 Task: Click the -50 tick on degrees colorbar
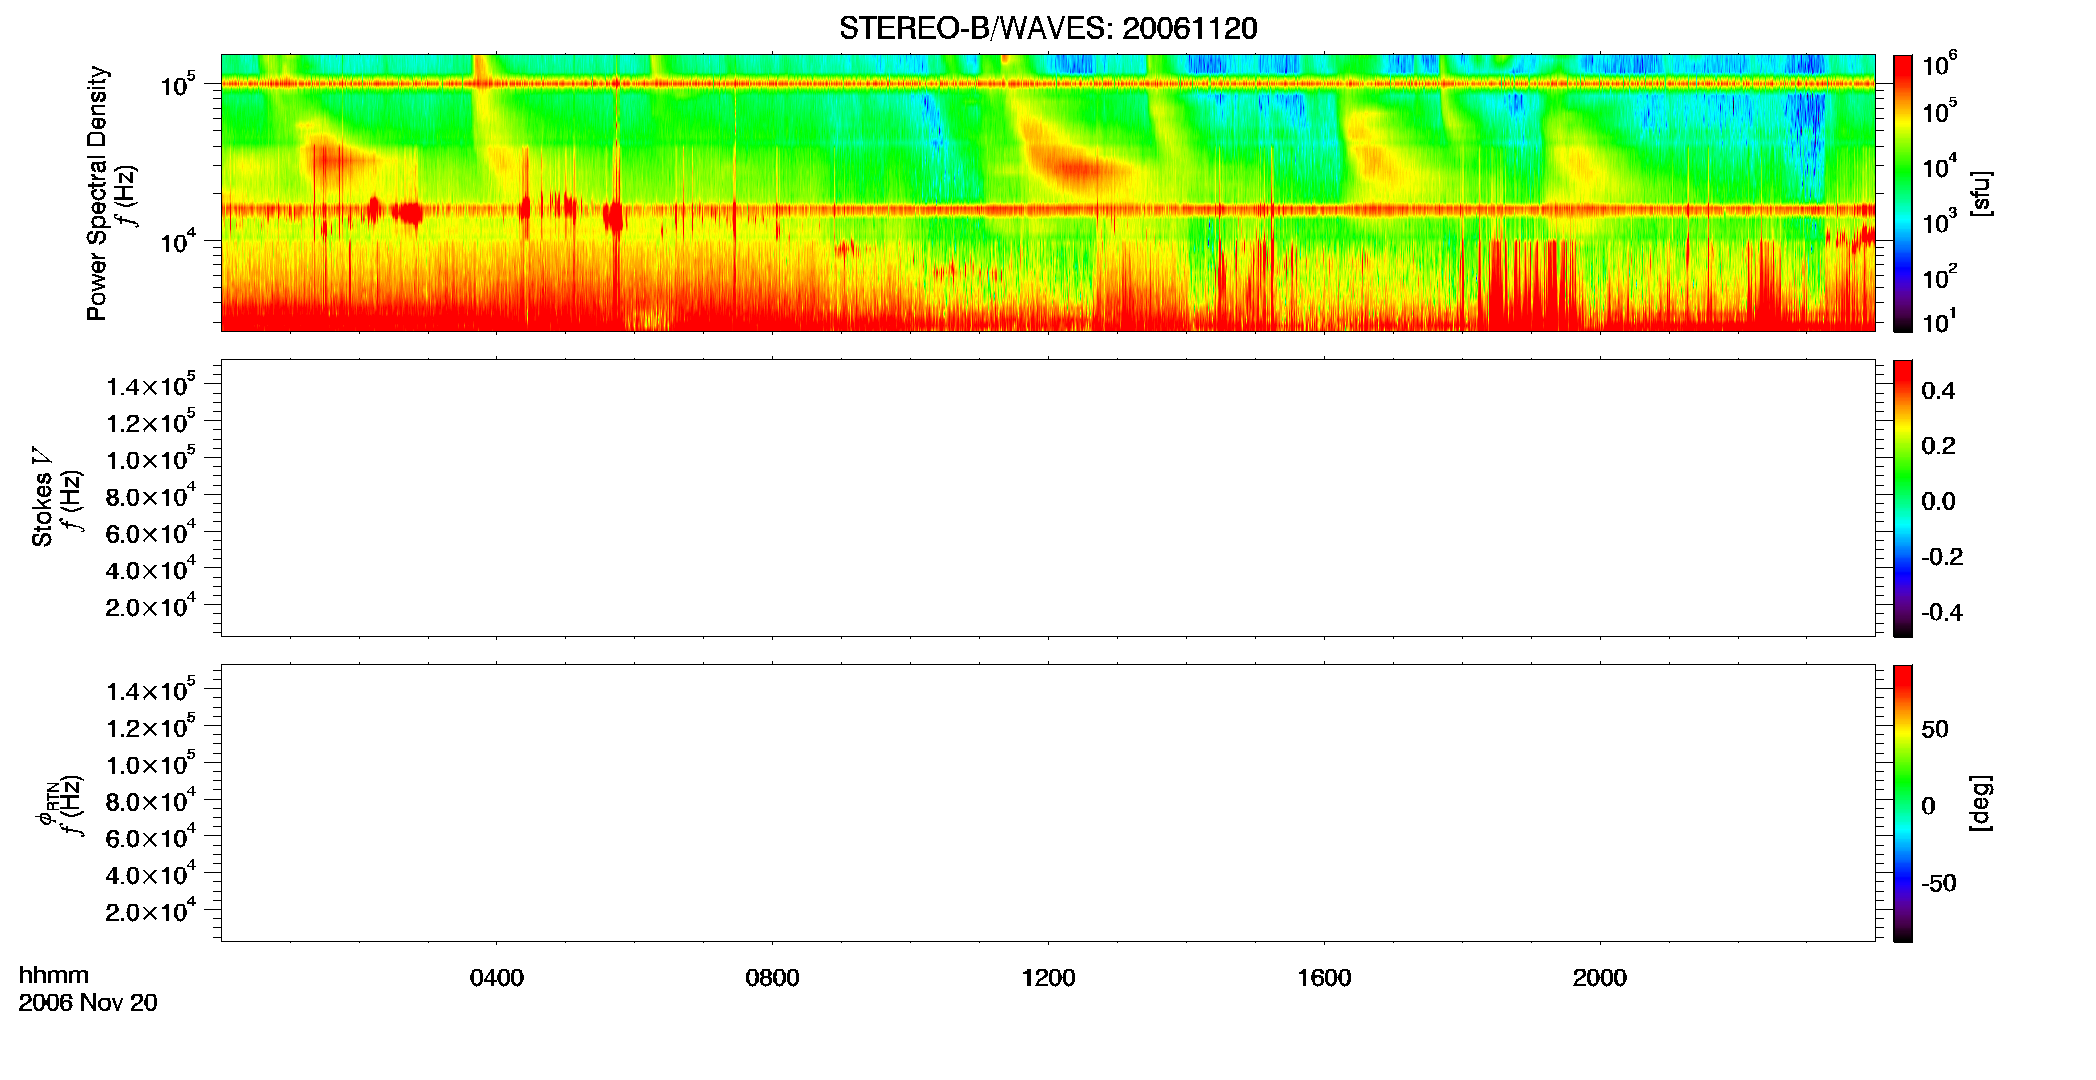point(1939,883)
